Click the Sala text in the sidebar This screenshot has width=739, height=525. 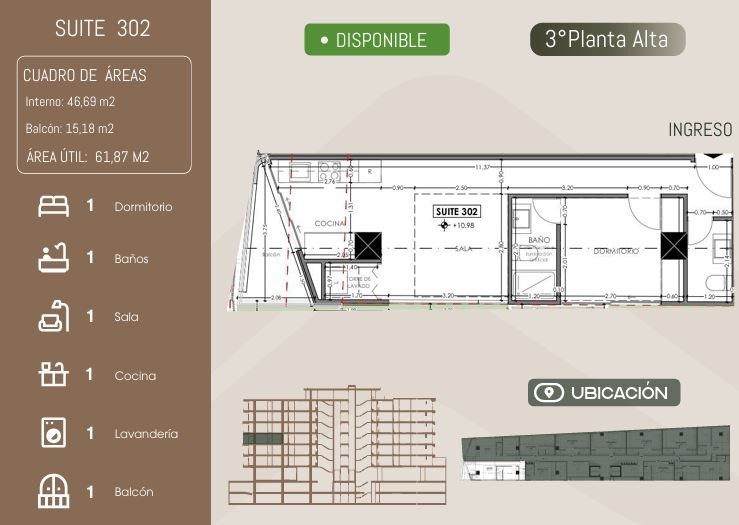coord(126,317)
